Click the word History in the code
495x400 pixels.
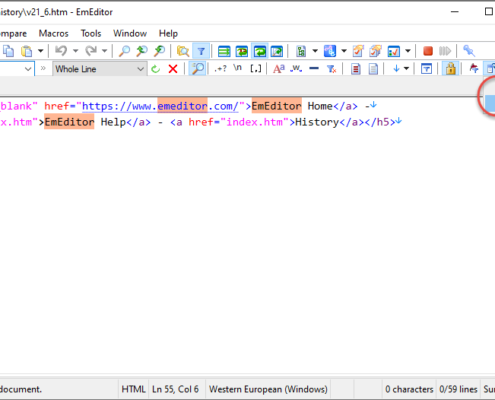[317, 122]
